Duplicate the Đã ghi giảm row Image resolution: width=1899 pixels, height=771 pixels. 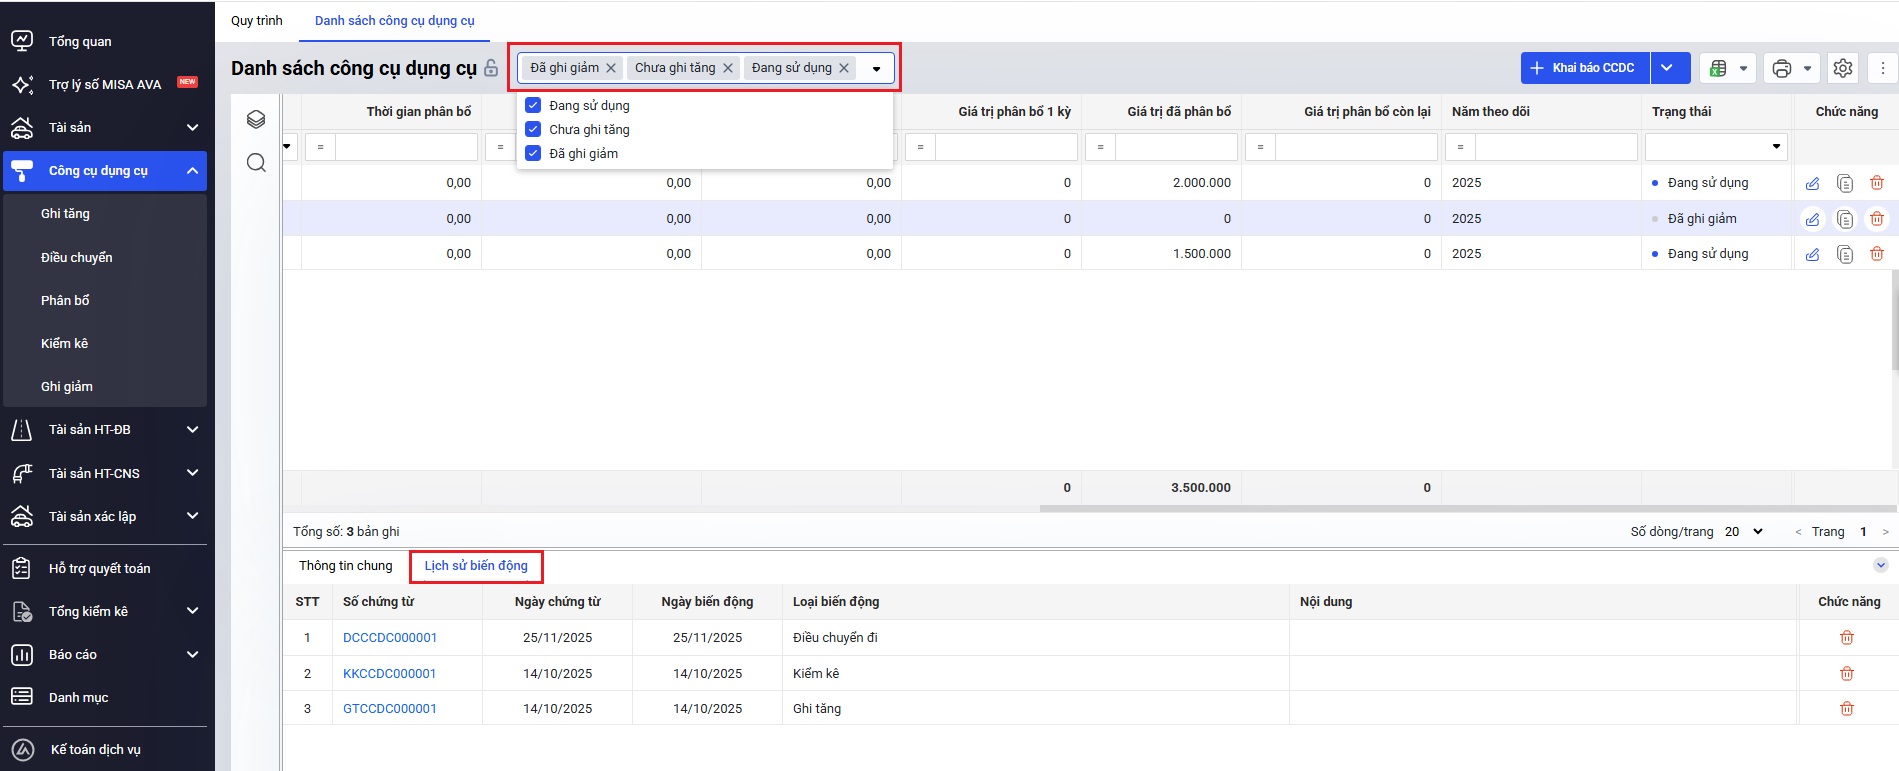click(x=1845, y=219)
